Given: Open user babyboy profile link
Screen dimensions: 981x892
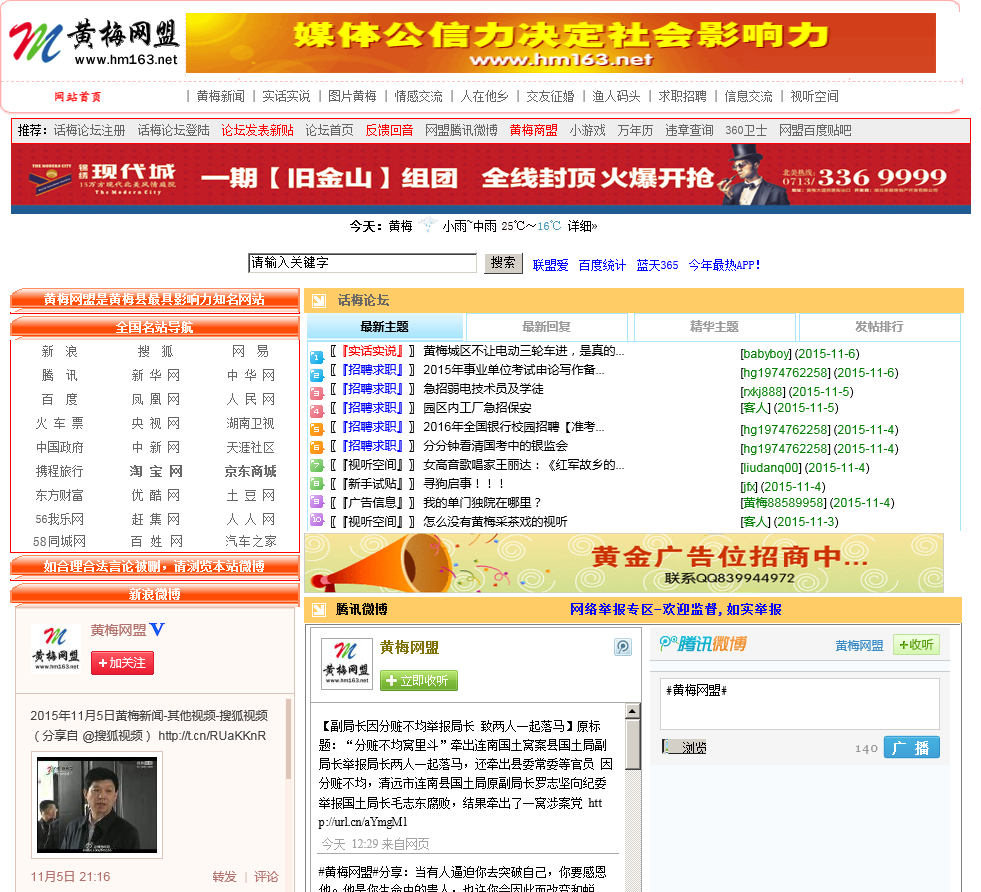Looking at the screenshot, I should pyautogui.click(x=766, y=354).
